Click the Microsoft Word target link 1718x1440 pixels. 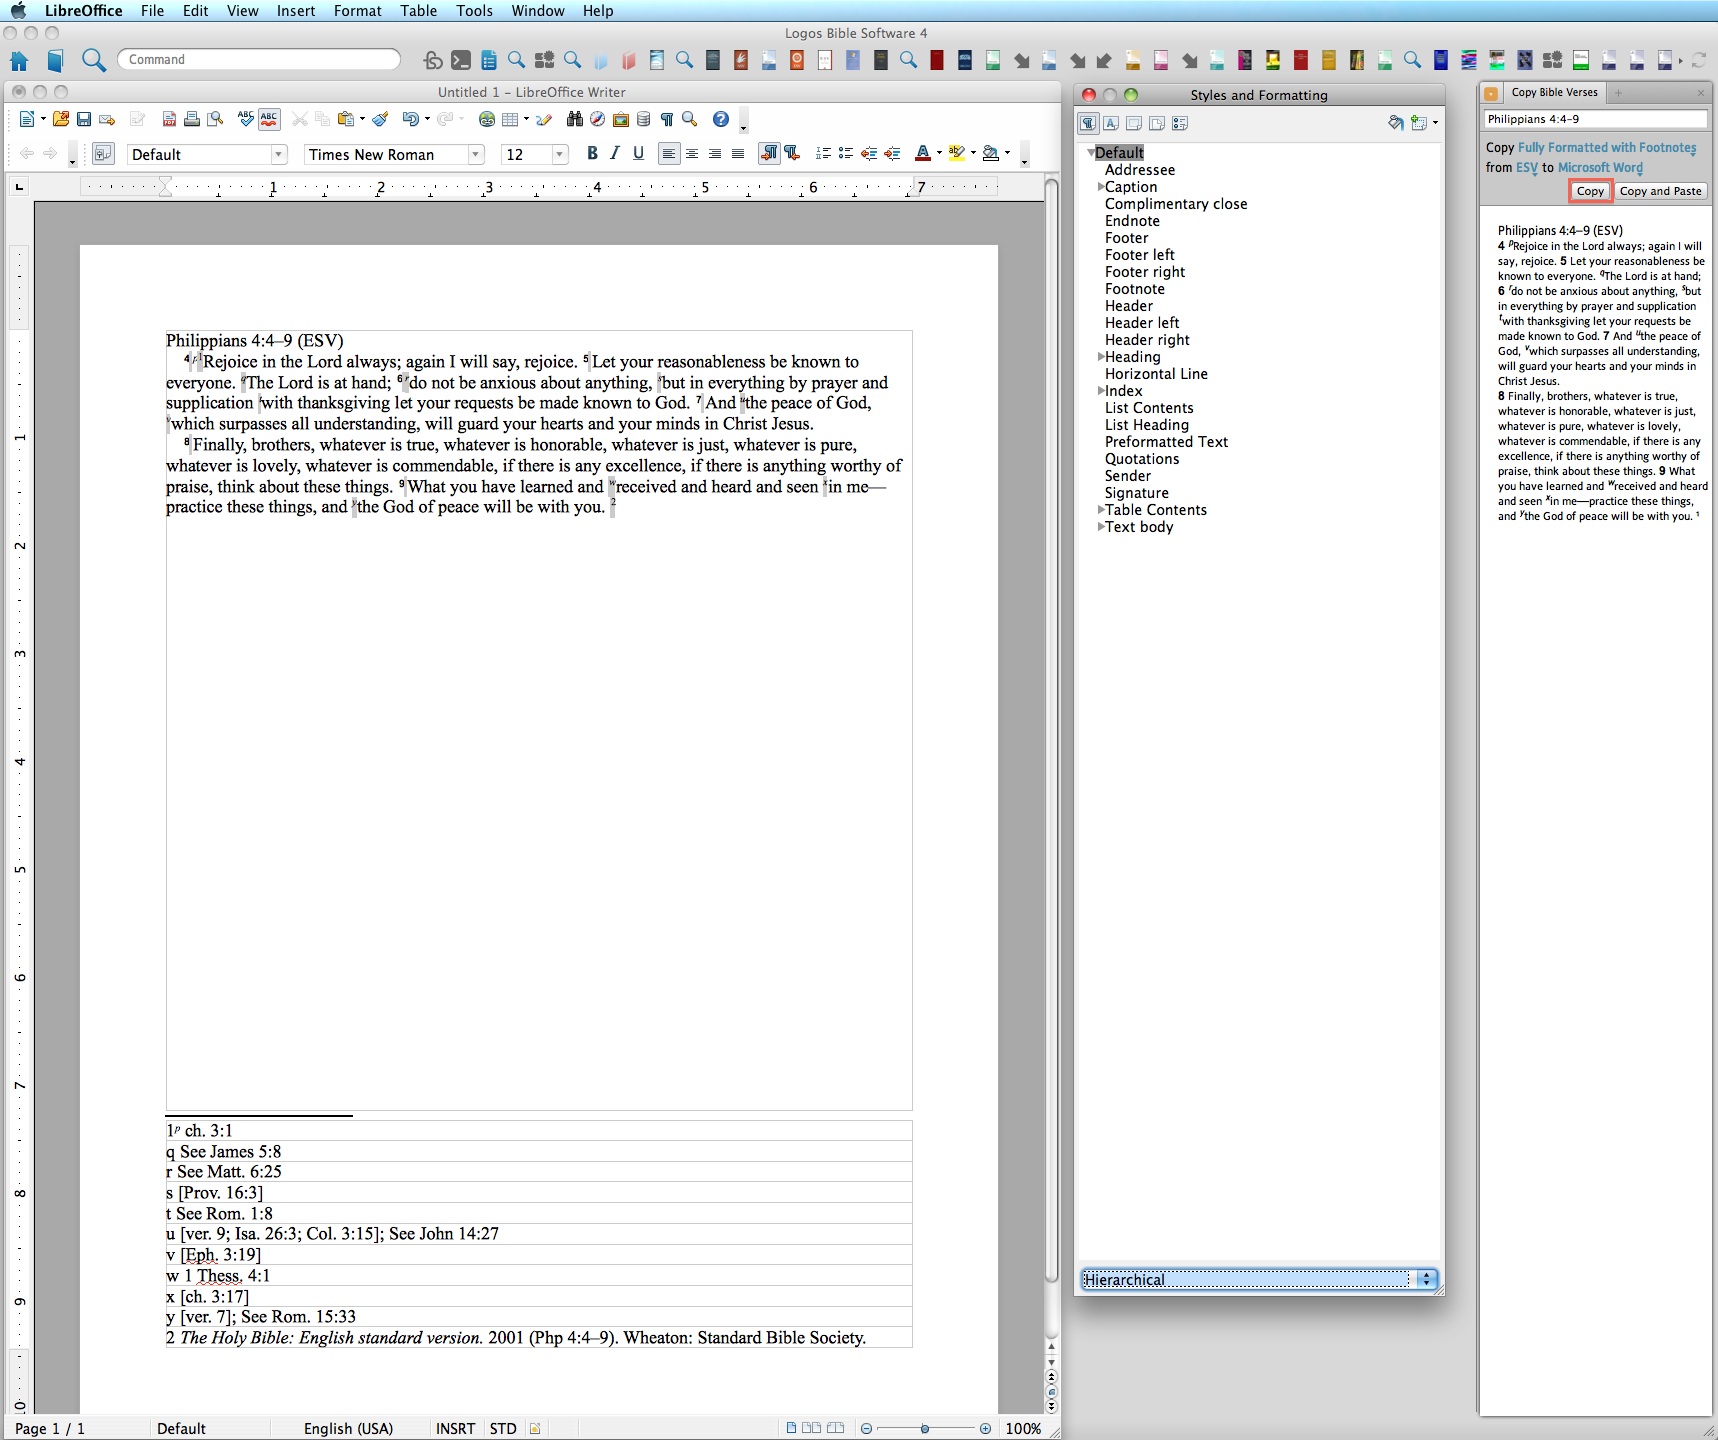(1600, 168)
